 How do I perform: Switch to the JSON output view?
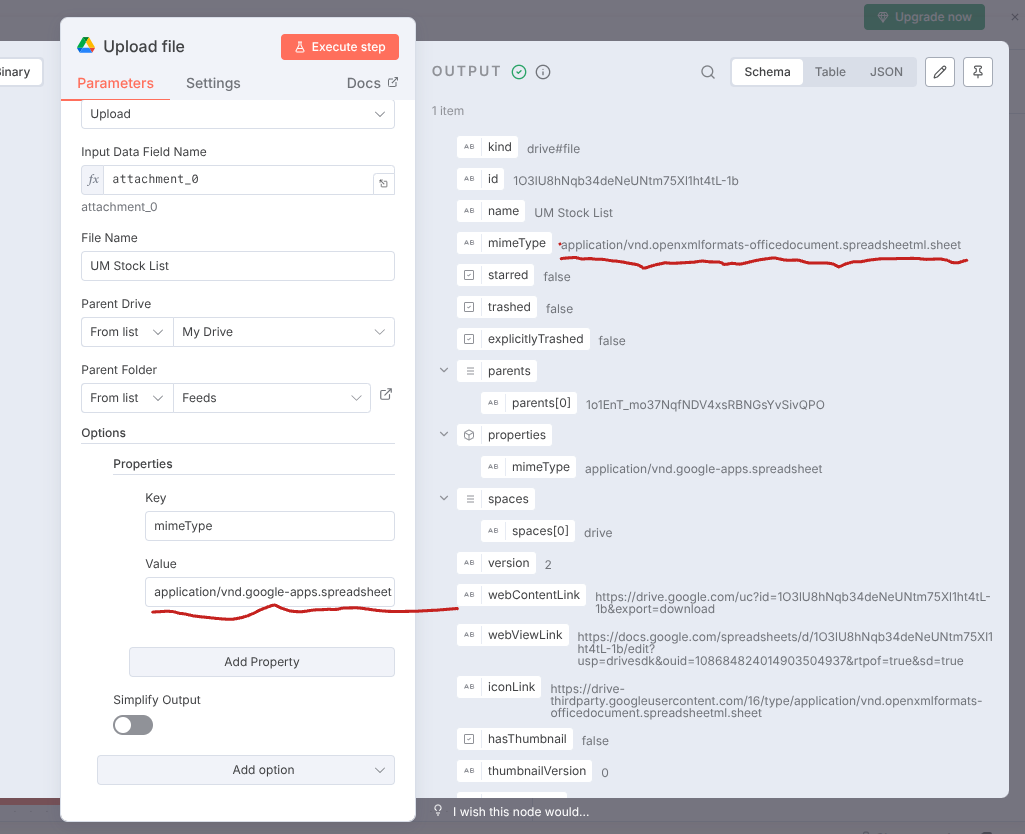(x=886, y=71)
